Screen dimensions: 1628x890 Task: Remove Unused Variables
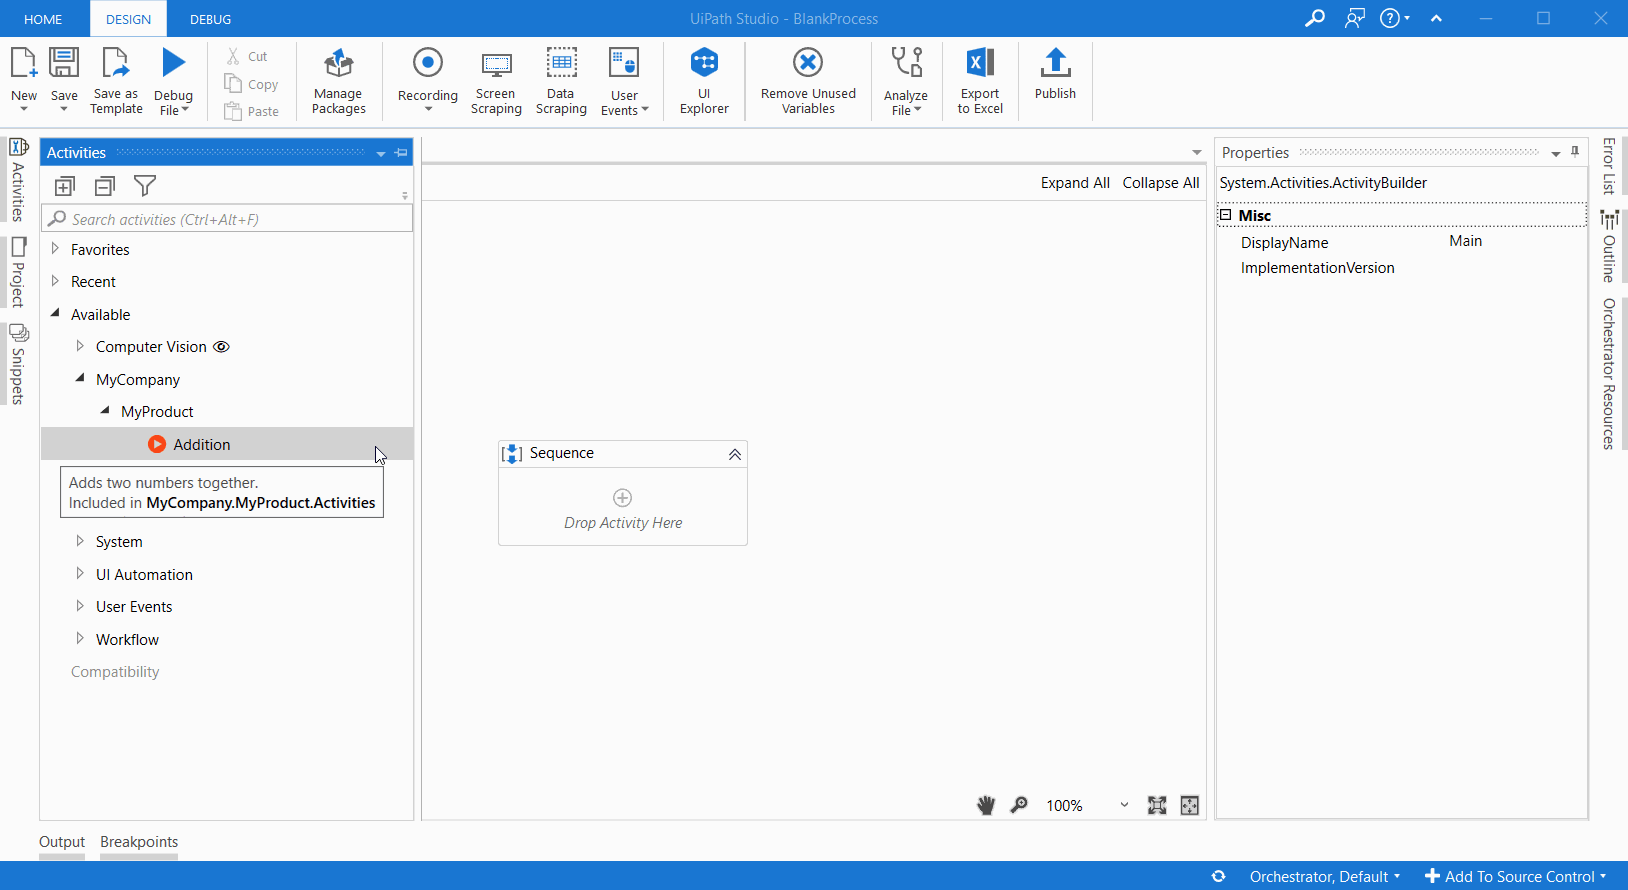tap(808, 80)
